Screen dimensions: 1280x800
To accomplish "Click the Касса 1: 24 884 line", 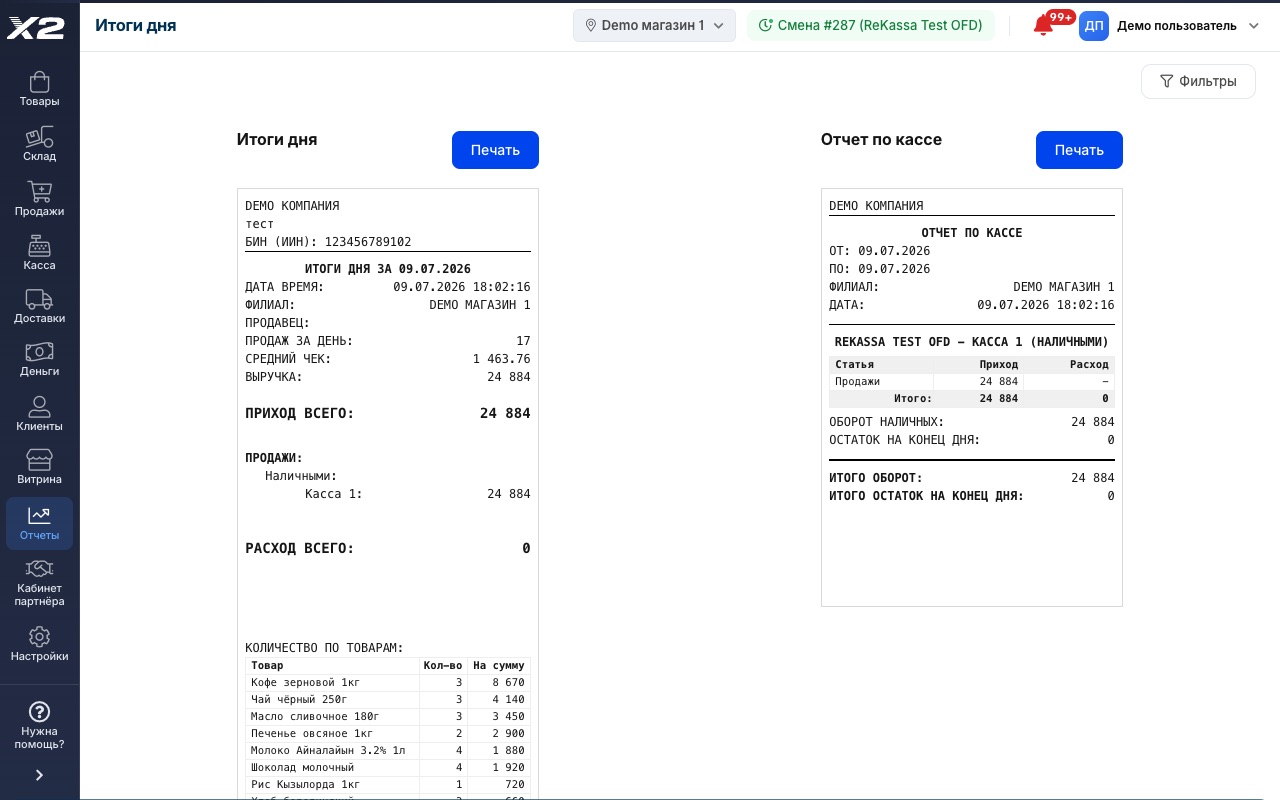I will click(418, 494).
